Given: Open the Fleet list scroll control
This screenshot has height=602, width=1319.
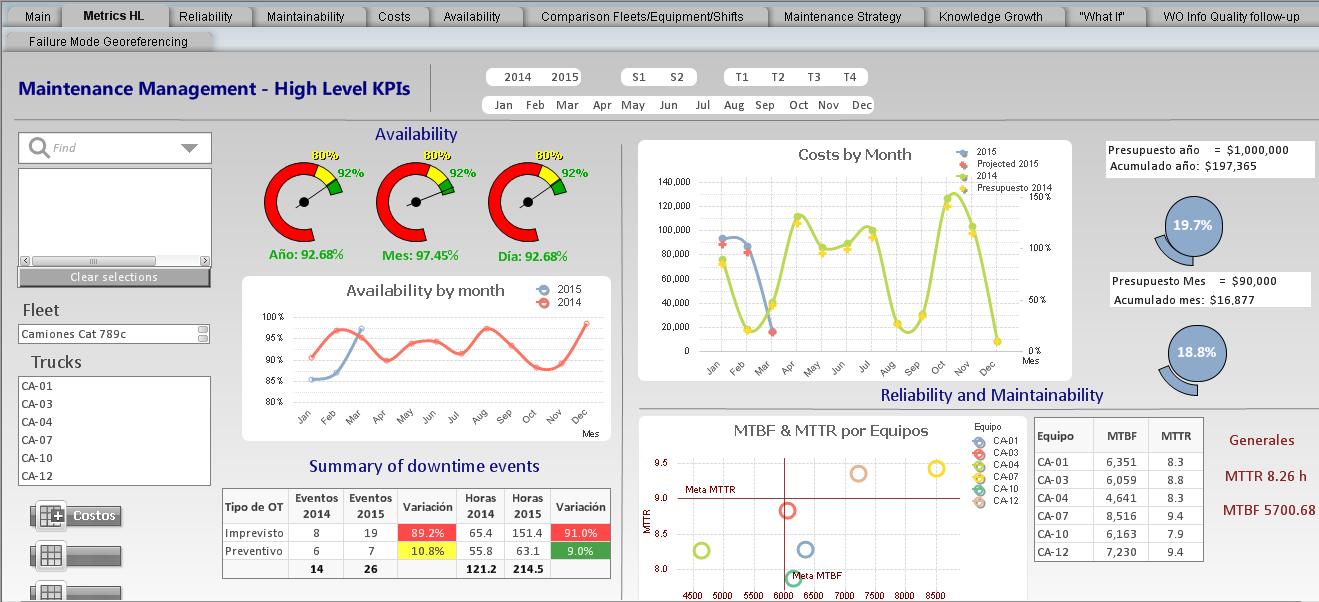Looking at the screenshot, I should 203,333.
